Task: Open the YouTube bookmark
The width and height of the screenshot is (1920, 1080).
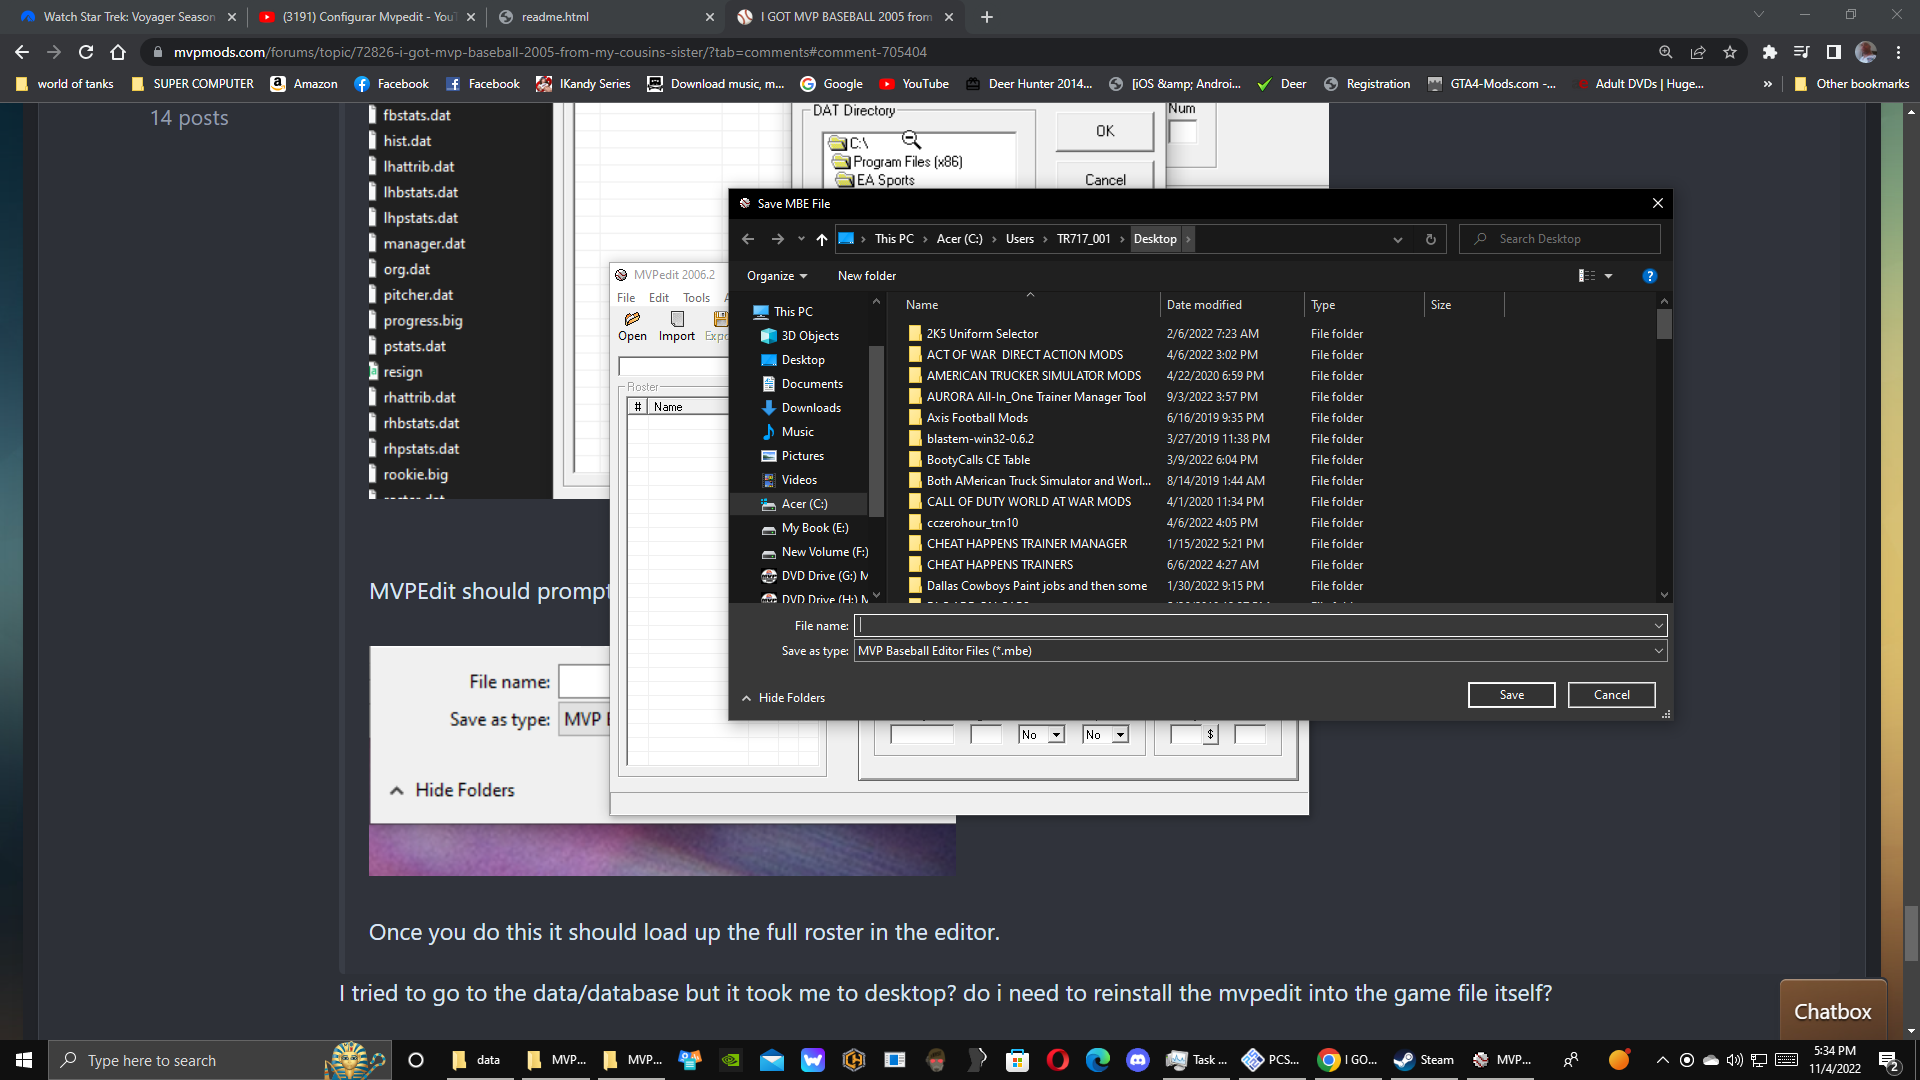Action: point(914,84)
